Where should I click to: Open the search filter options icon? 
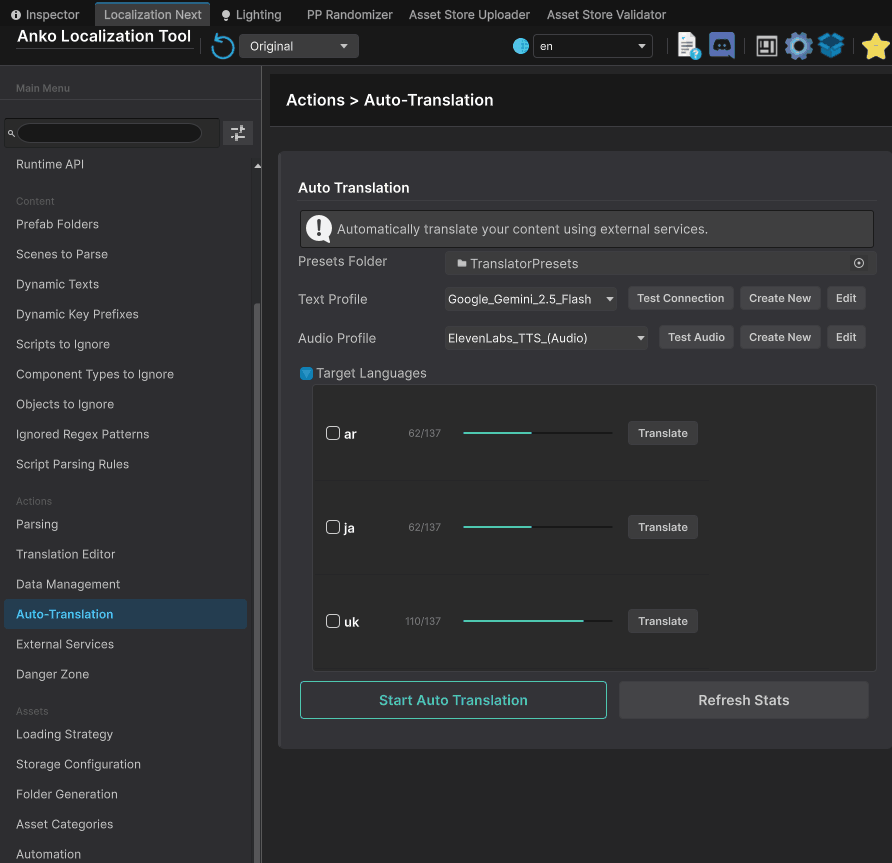click(238, 132)
